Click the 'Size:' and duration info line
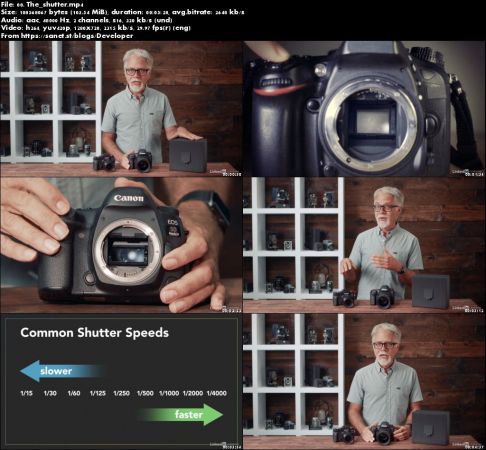This screenshot has width=486, height=450. point(122,12)
